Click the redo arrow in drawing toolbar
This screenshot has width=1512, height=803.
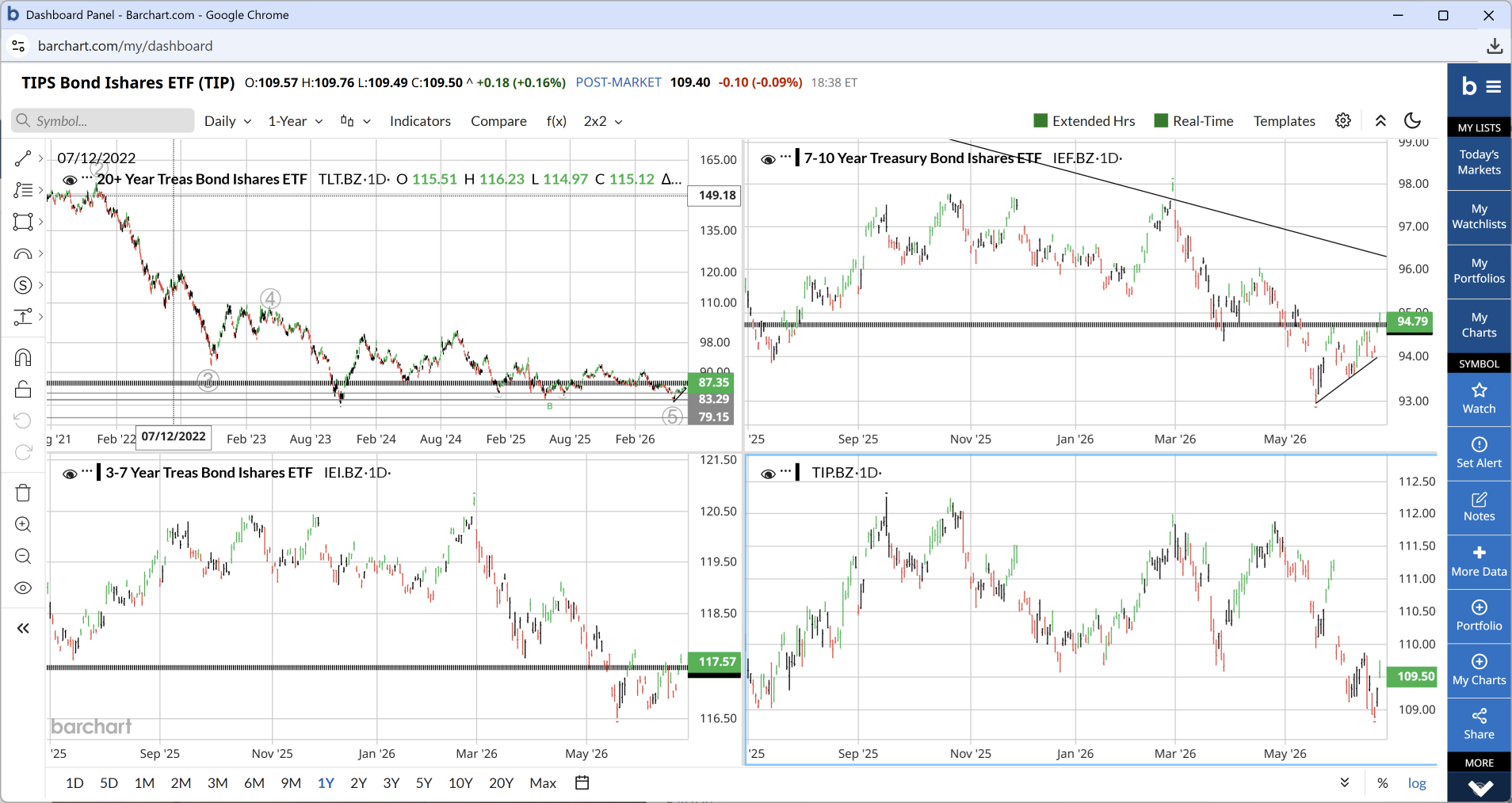point(22,453)
